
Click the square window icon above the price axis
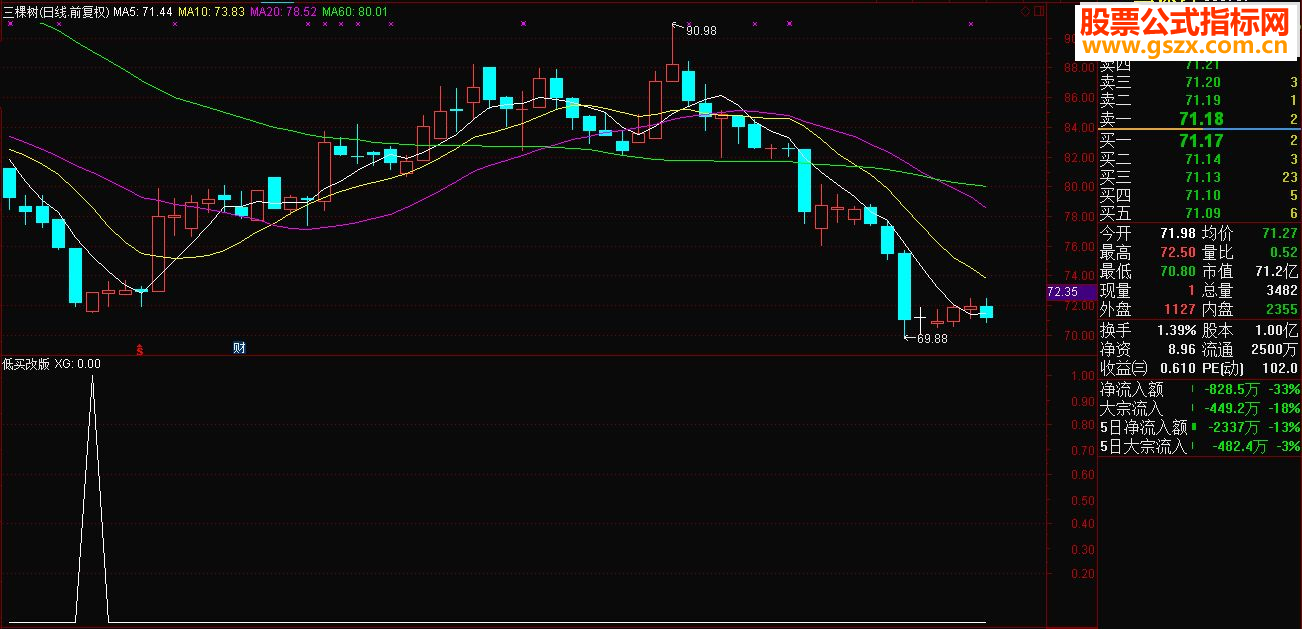pyautogui.click(x=1040, y=9)
